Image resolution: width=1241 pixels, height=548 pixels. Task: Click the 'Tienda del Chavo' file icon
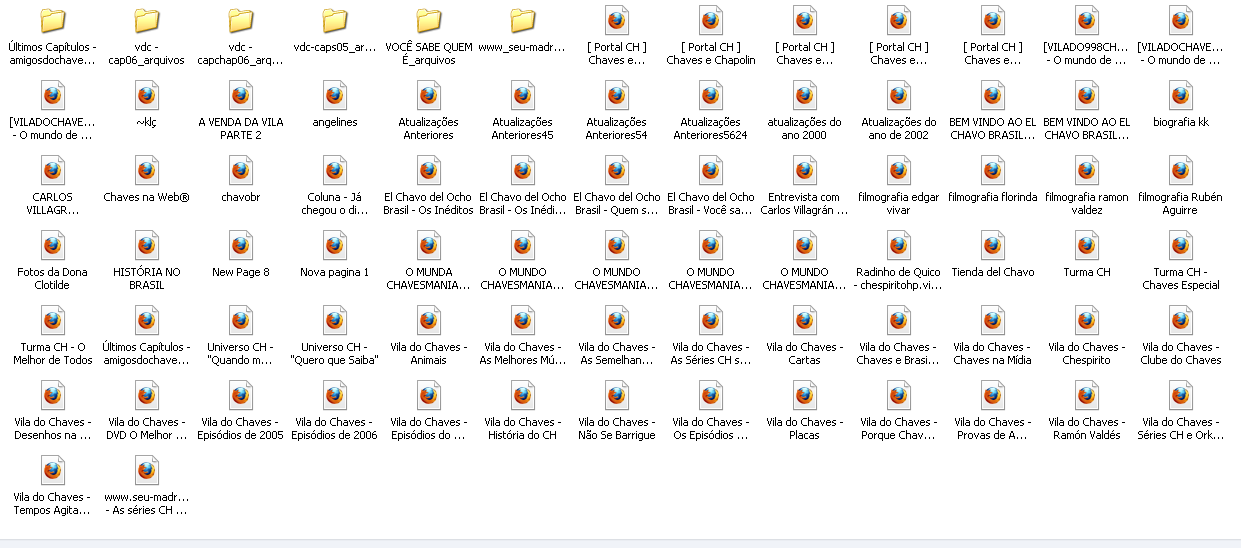[992, 246]
